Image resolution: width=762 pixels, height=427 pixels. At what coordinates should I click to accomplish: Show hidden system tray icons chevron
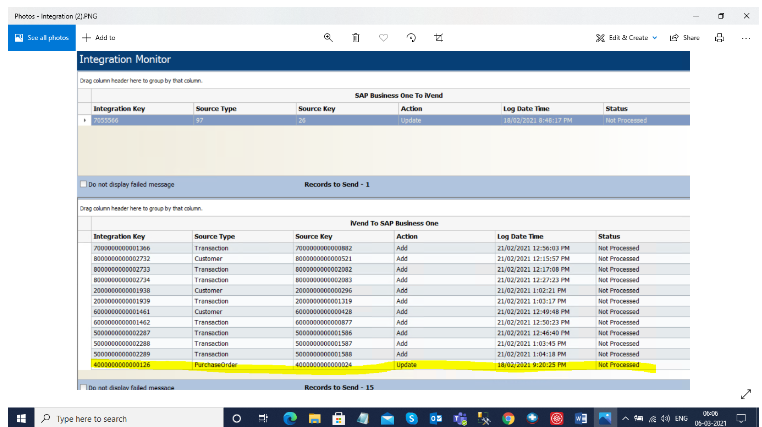pyautogui.click(x=625, y=418)
